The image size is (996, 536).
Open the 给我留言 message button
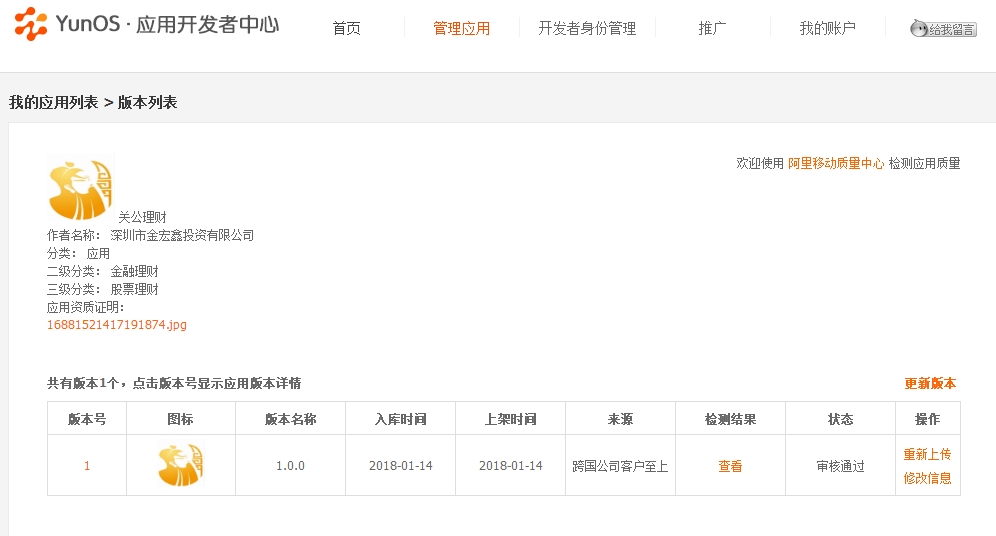pos(943,29)
